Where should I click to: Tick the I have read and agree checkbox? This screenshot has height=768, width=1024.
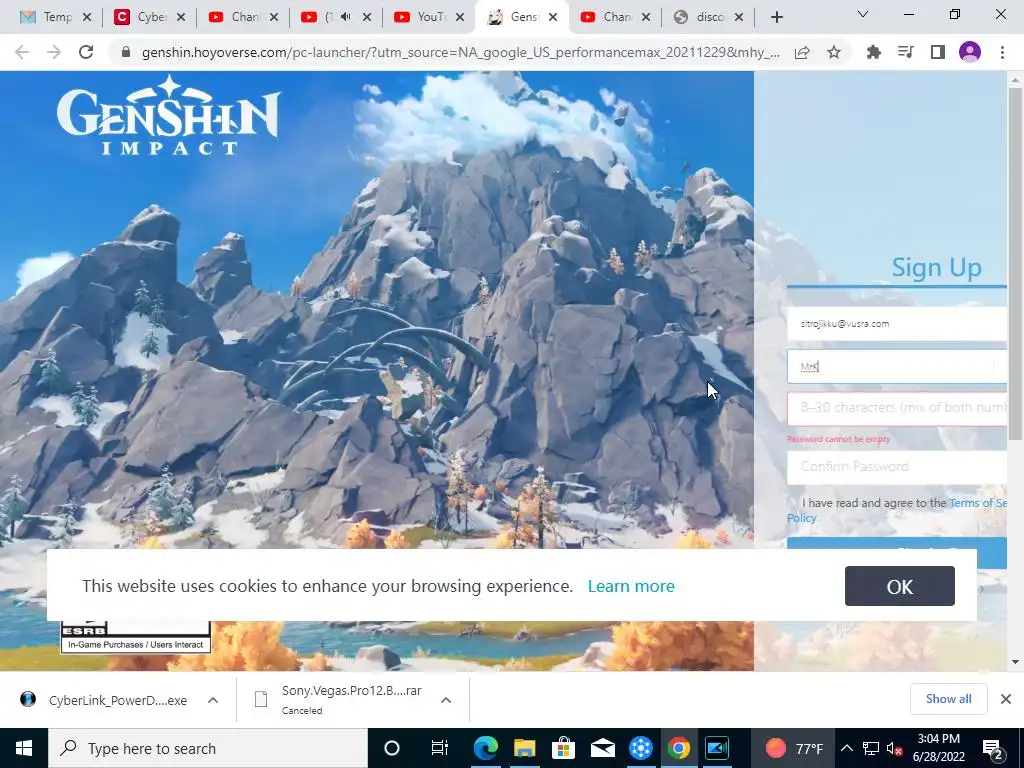coord(793,503)
